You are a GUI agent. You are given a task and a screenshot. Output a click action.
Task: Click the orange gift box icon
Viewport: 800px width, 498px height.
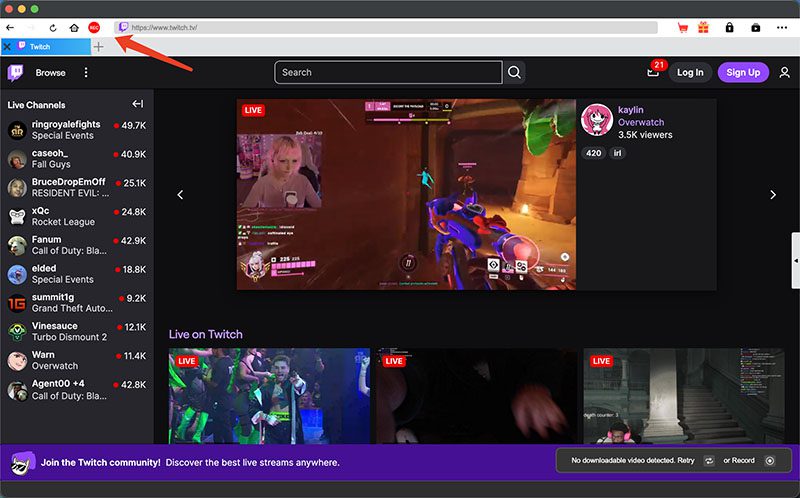[x=703, y=28]
